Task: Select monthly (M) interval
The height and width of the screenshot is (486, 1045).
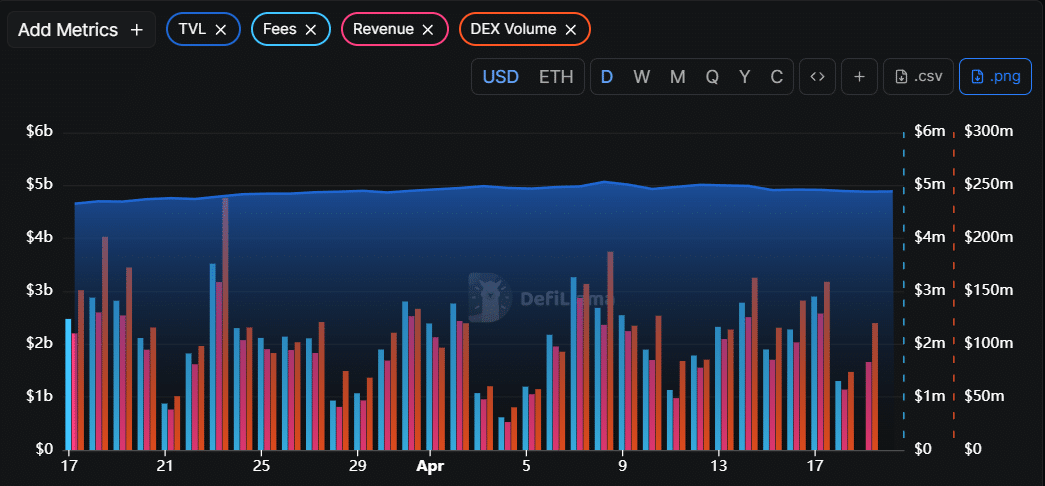Action: [x=677, y=77]
